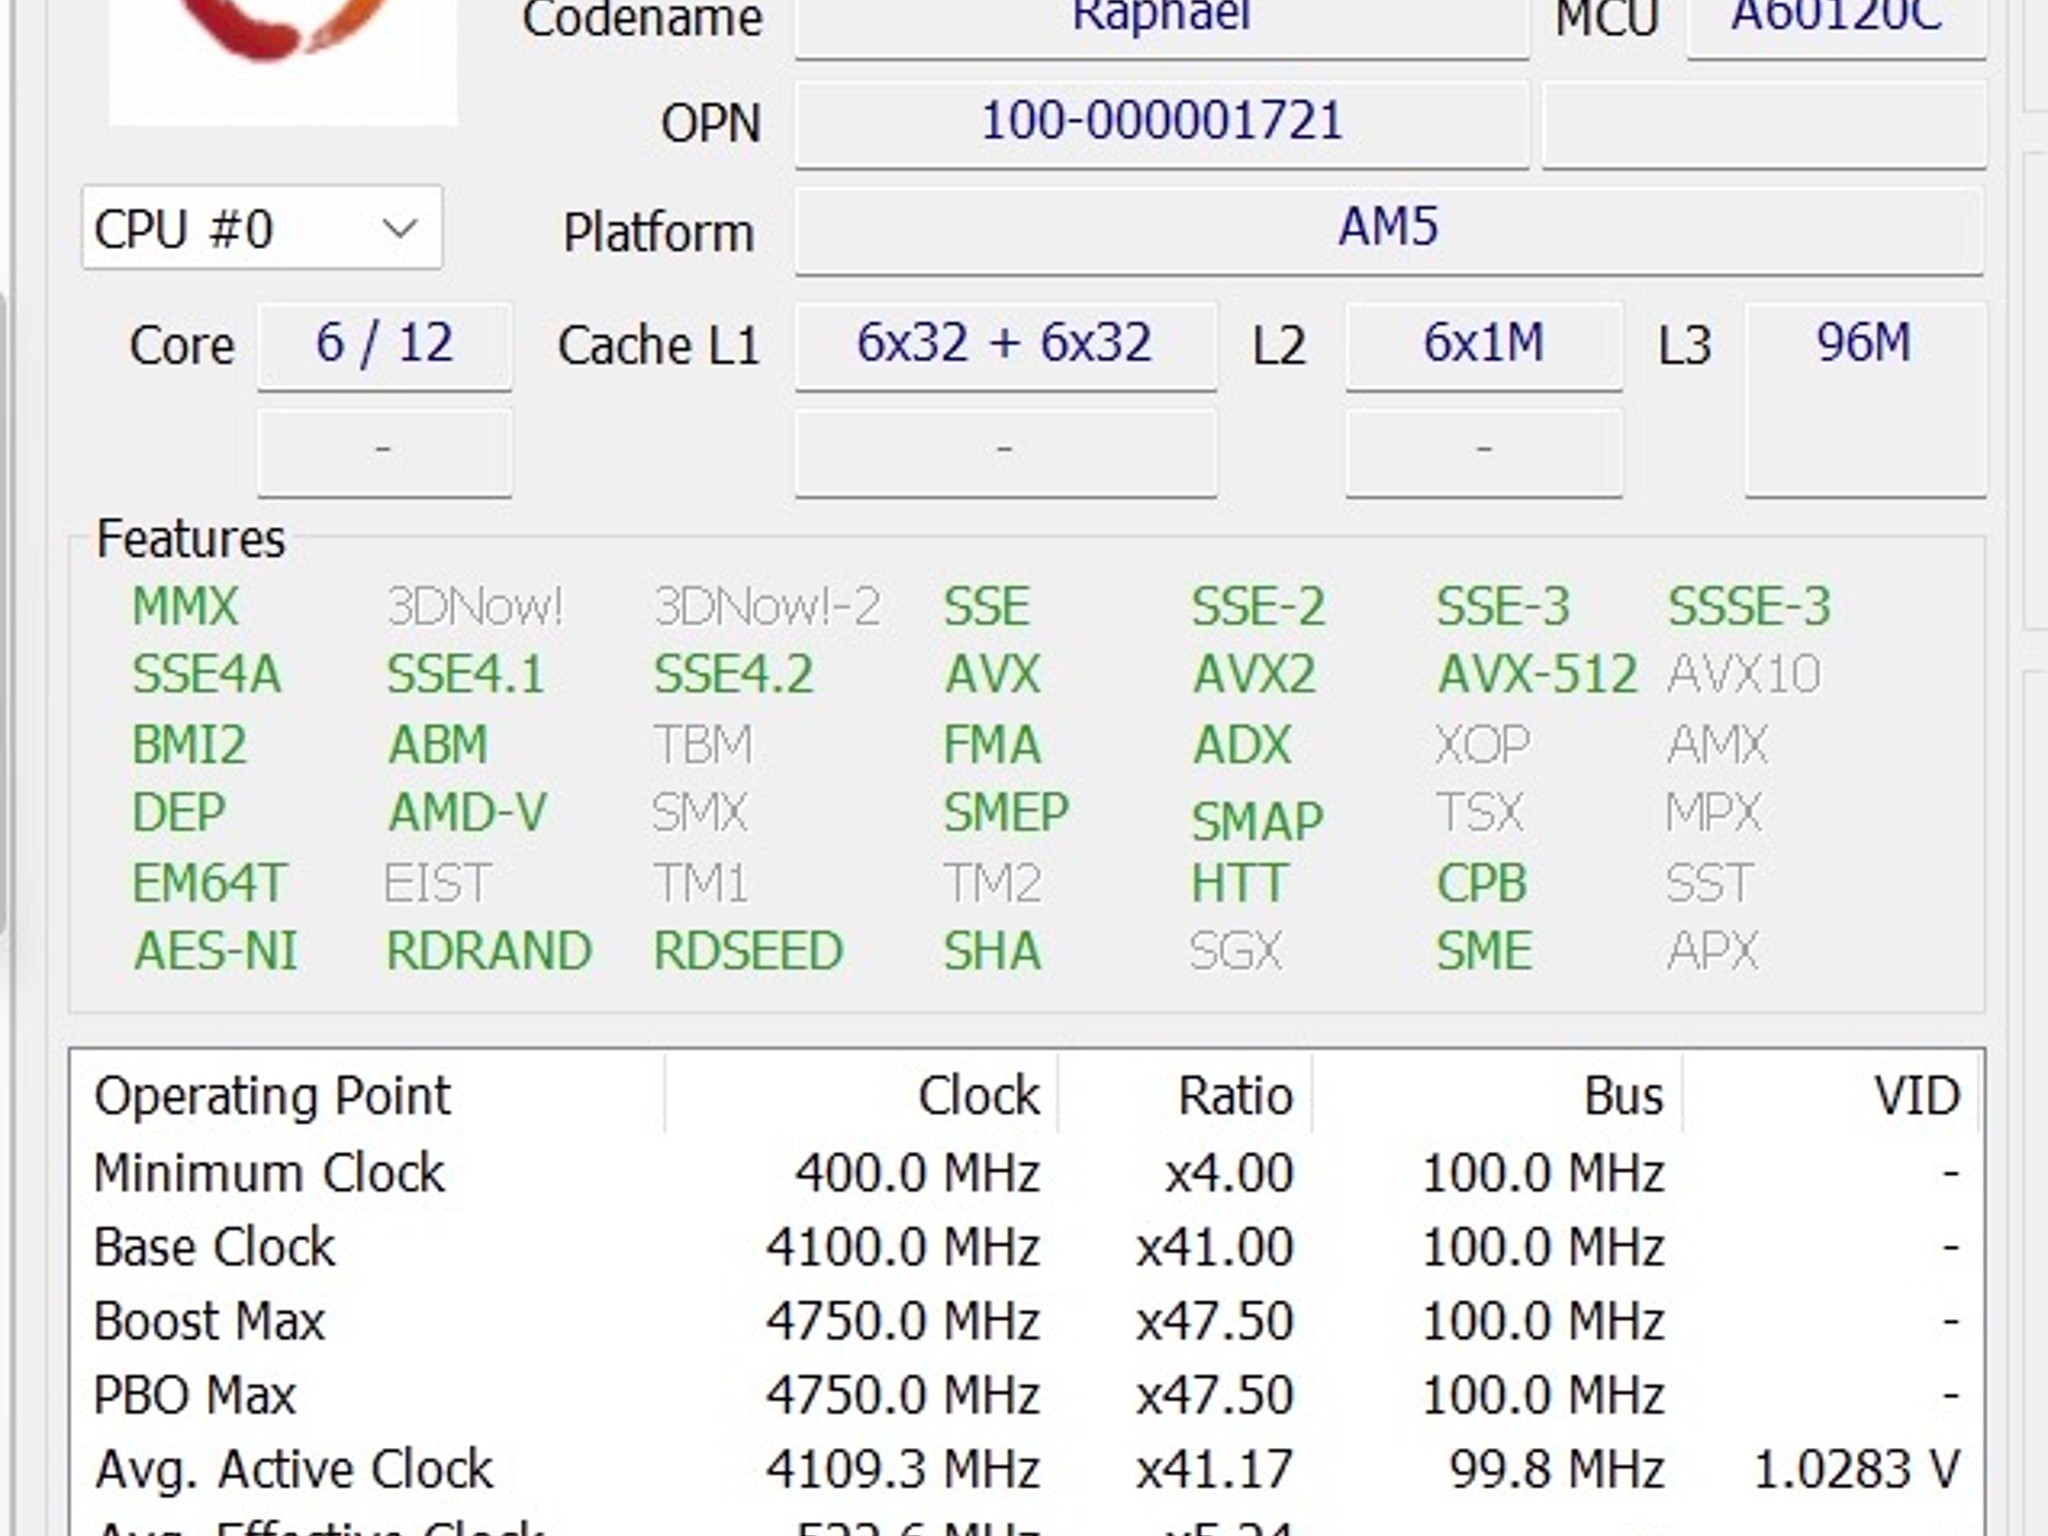The width and height of the screenshot is (2048, 1536).
Task: Click the 1.0283 V VID value
Action: [1857, 1469]
